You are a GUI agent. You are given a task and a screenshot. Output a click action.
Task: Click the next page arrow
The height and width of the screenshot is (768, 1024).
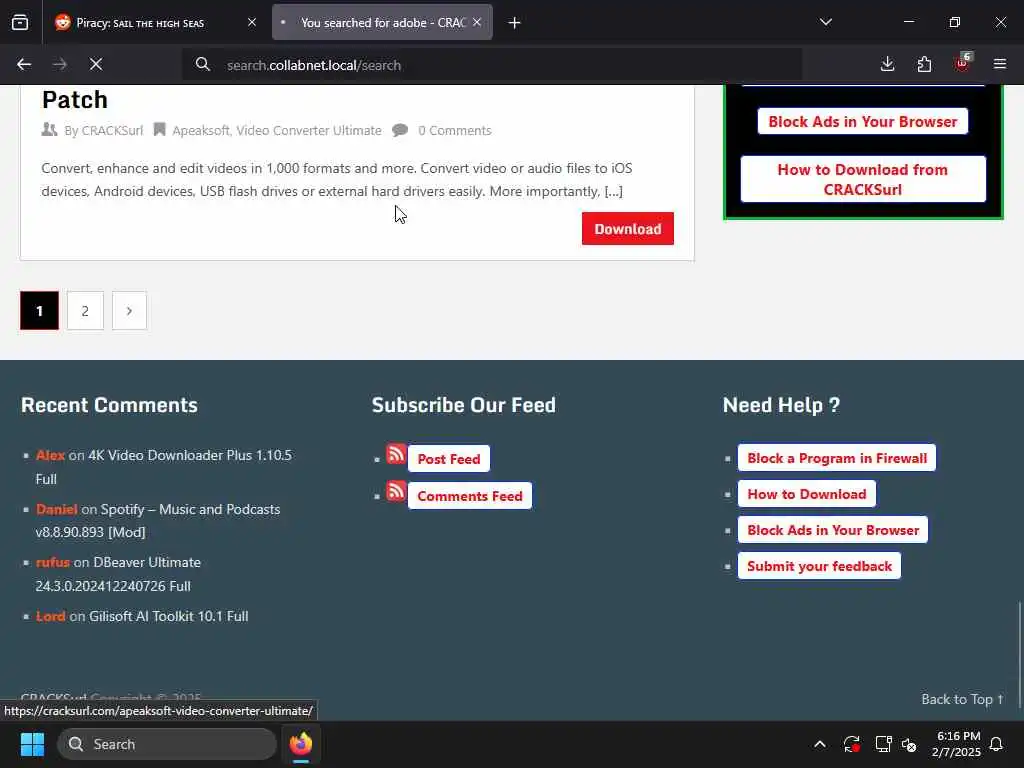point(129,311)
